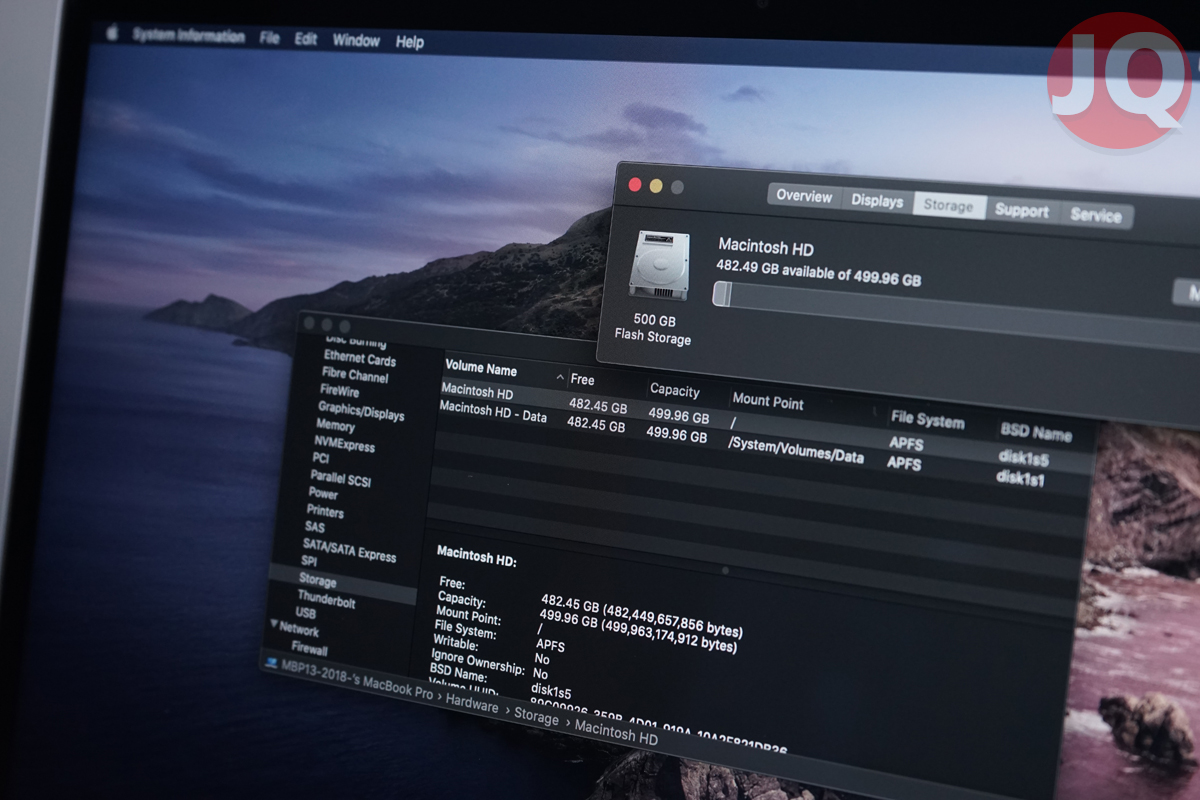Sort by the Free column header
This screenshot has height=800, width=1200.
[x=582, y=380]
